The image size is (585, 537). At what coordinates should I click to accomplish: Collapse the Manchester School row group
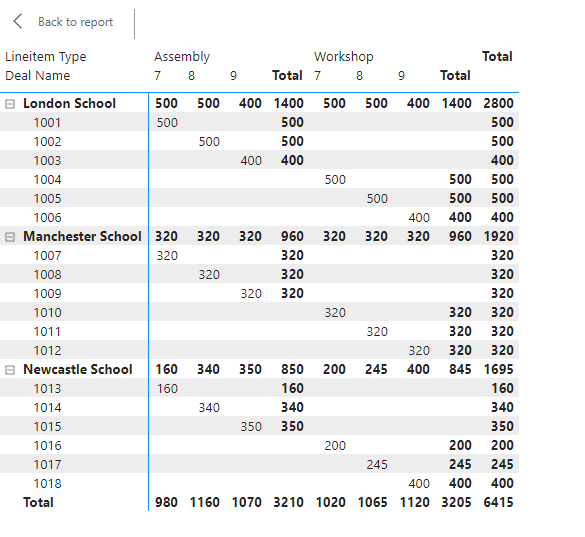pyautogui.click(x=10, y=237)
